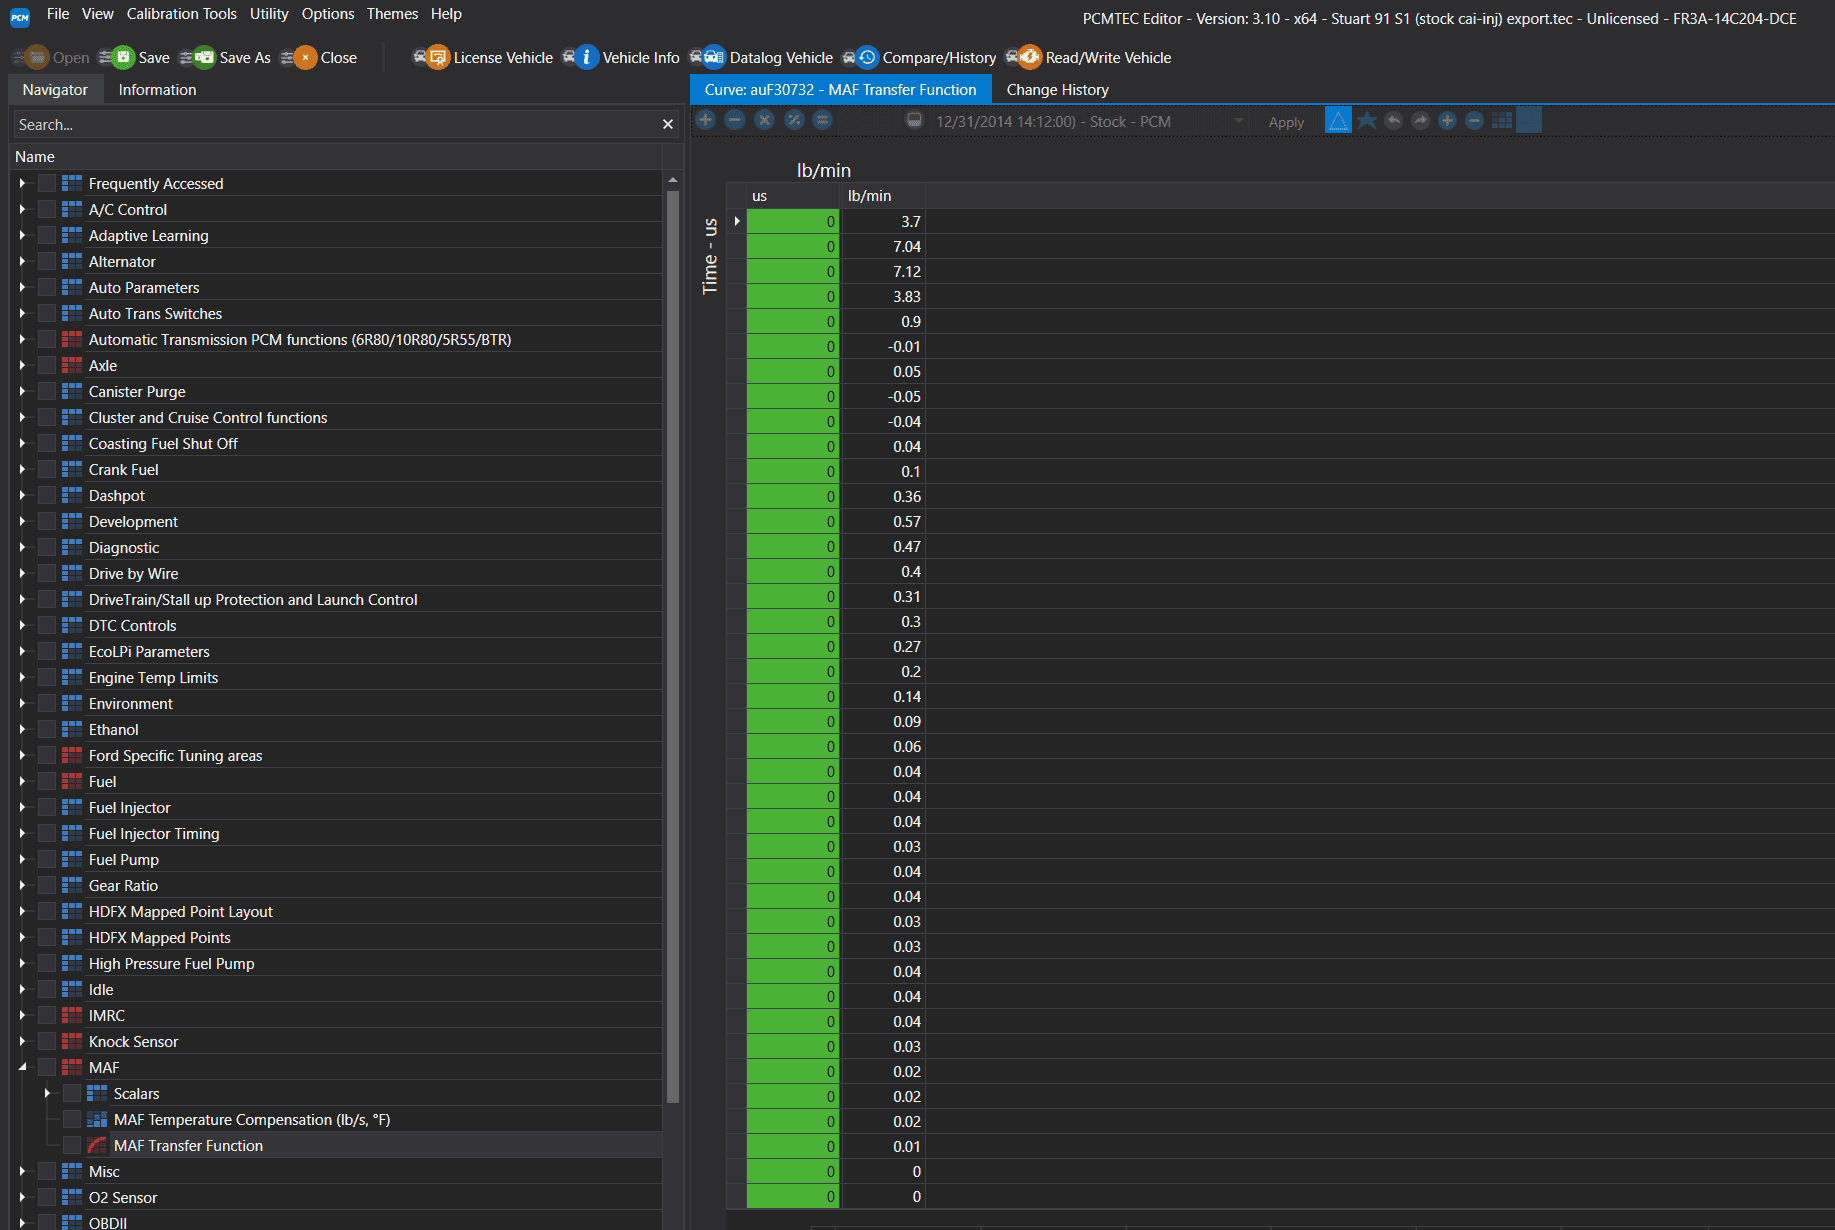
Task: Open the Datalog Vehicle tool
Action: 713,57
